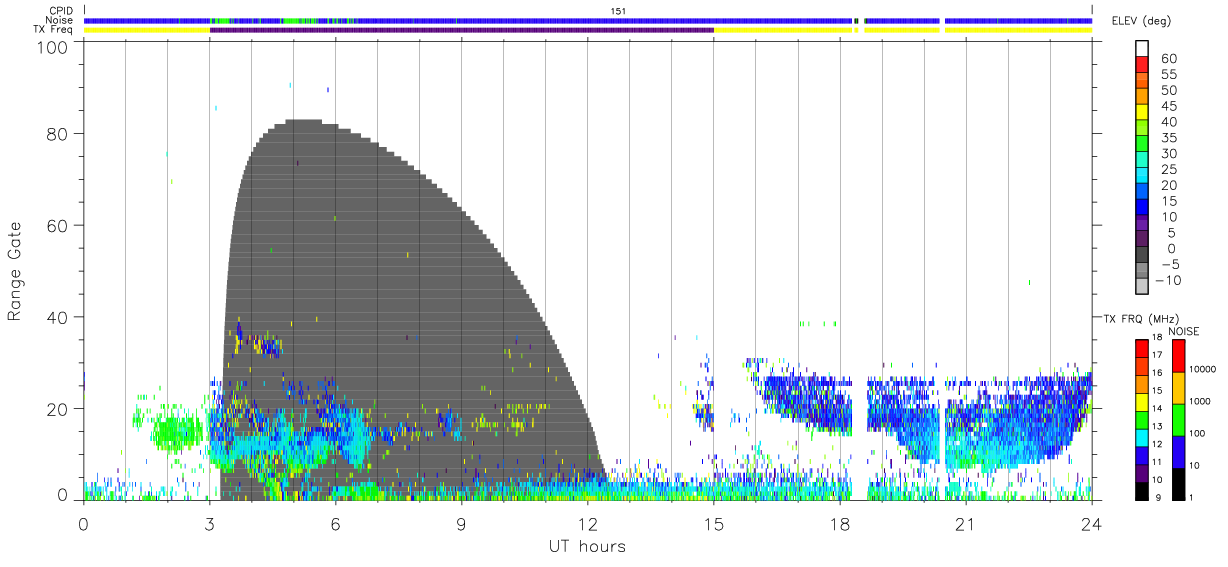
Task: Click the ELEV (deg) colorbar title
Action: tap(1143, 22)
